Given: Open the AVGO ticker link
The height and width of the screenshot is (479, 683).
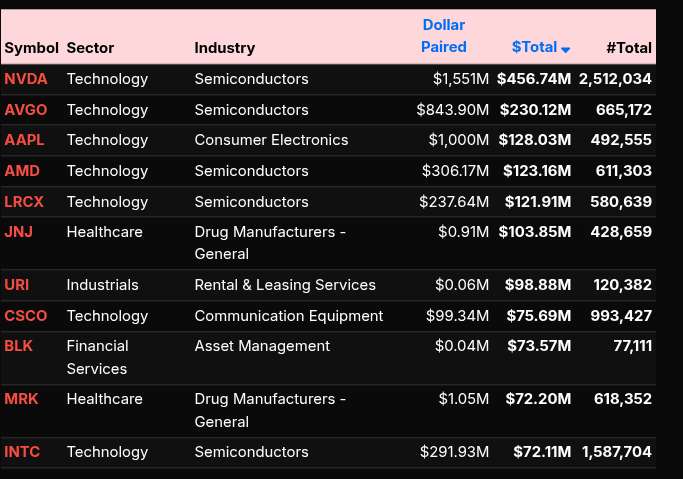Looking at the screenshot, I should [x=25, y=110].
